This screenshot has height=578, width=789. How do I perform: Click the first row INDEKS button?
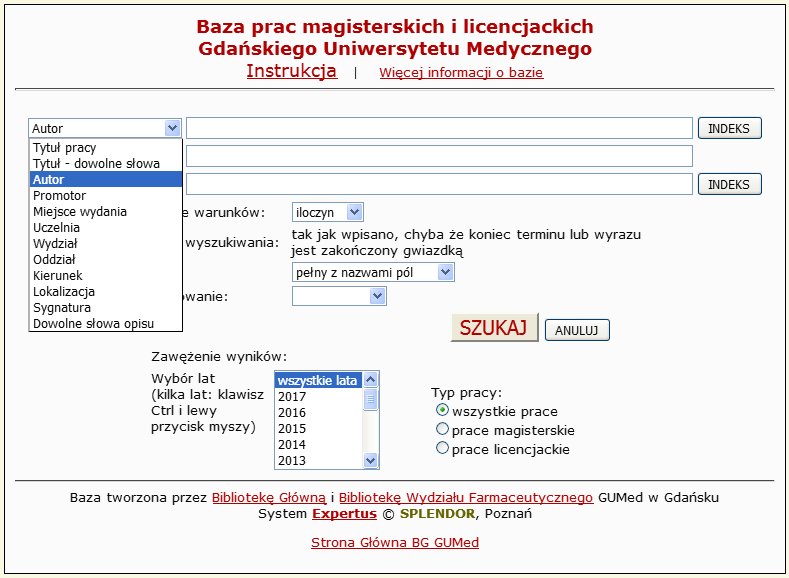(x=729, y=128)
